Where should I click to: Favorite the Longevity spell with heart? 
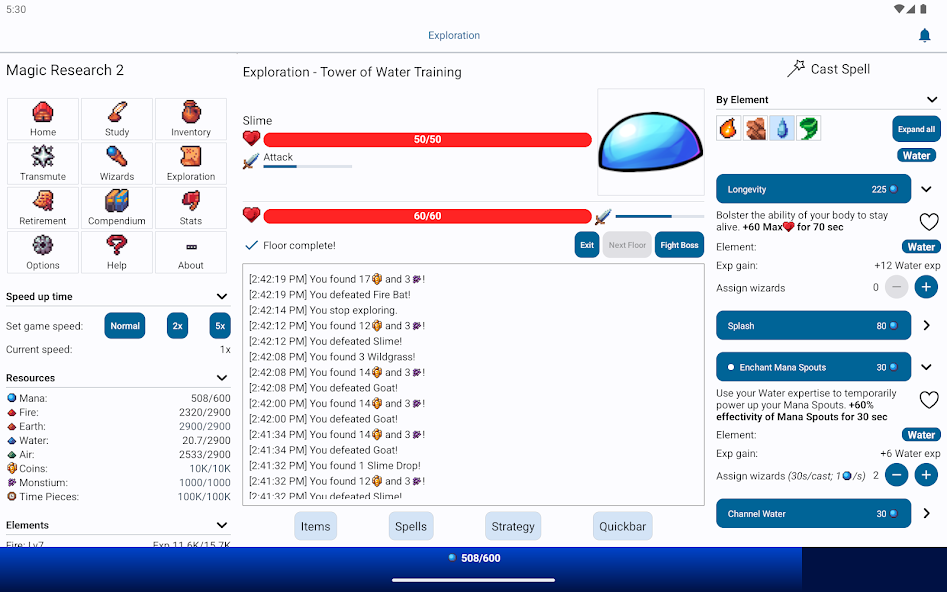point(929,222)
